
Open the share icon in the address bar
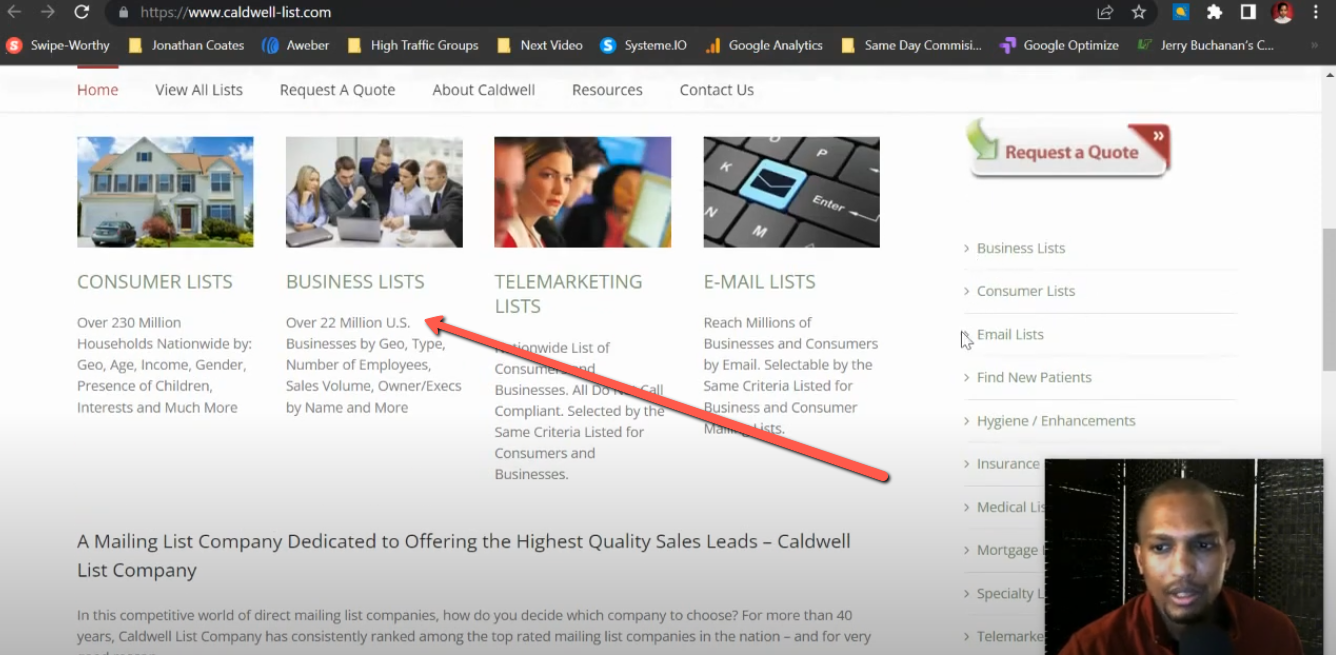1104,14
